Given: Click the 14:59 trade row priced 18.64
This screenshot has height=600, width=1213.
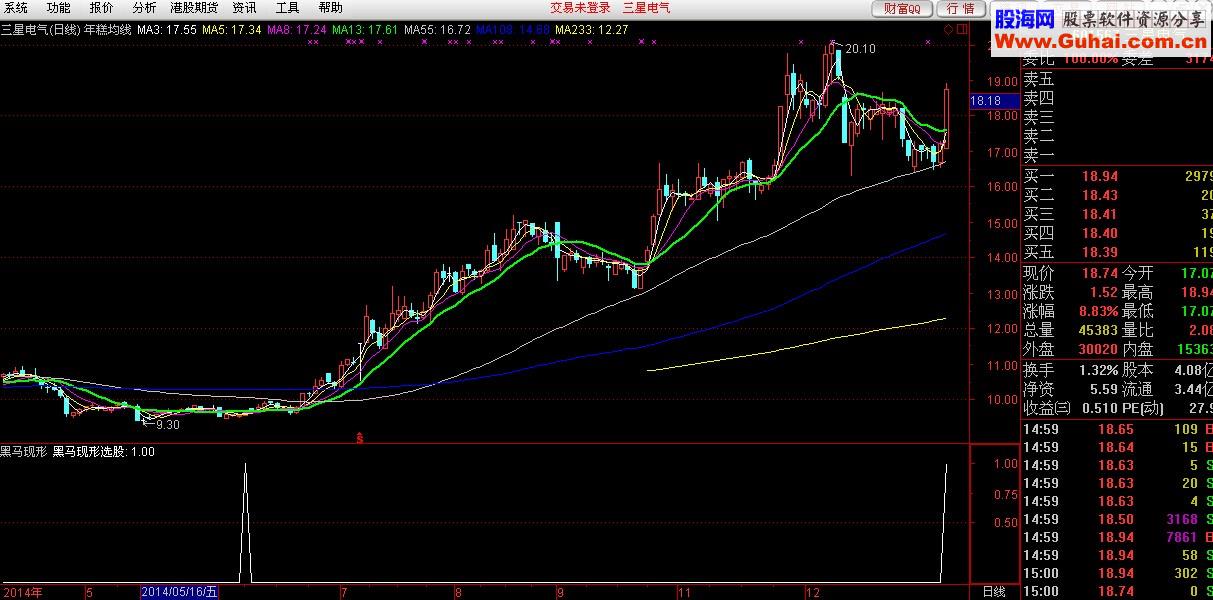Looking at the screenshot, I should [x=1117, y=447].
